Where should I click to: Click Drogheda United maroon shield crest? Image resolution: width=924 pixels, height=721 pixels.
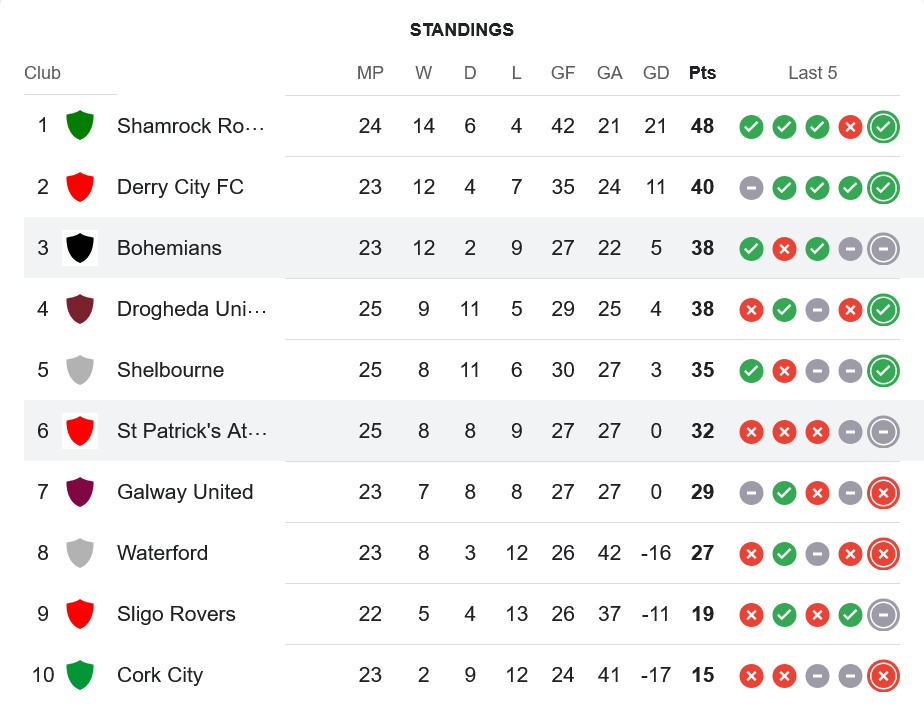coord(80,309)
